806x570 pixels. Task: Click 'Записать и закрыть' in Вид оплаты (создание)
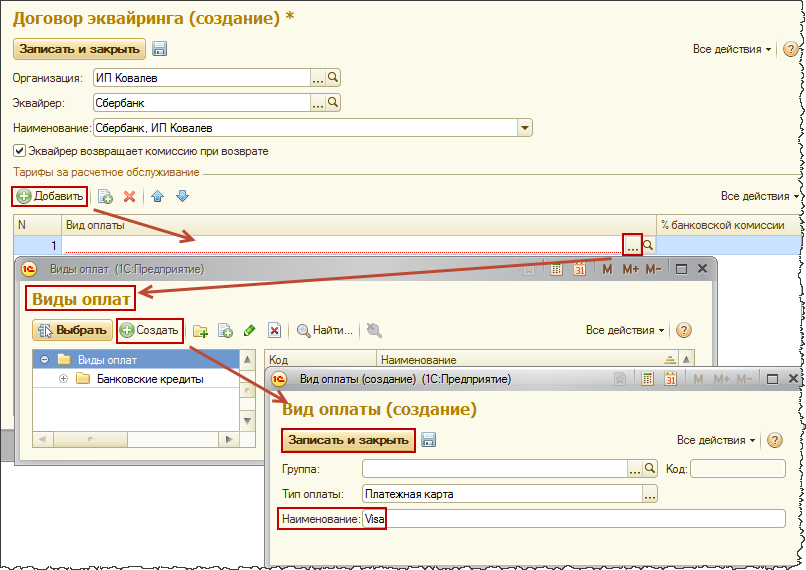click(348, 440)
